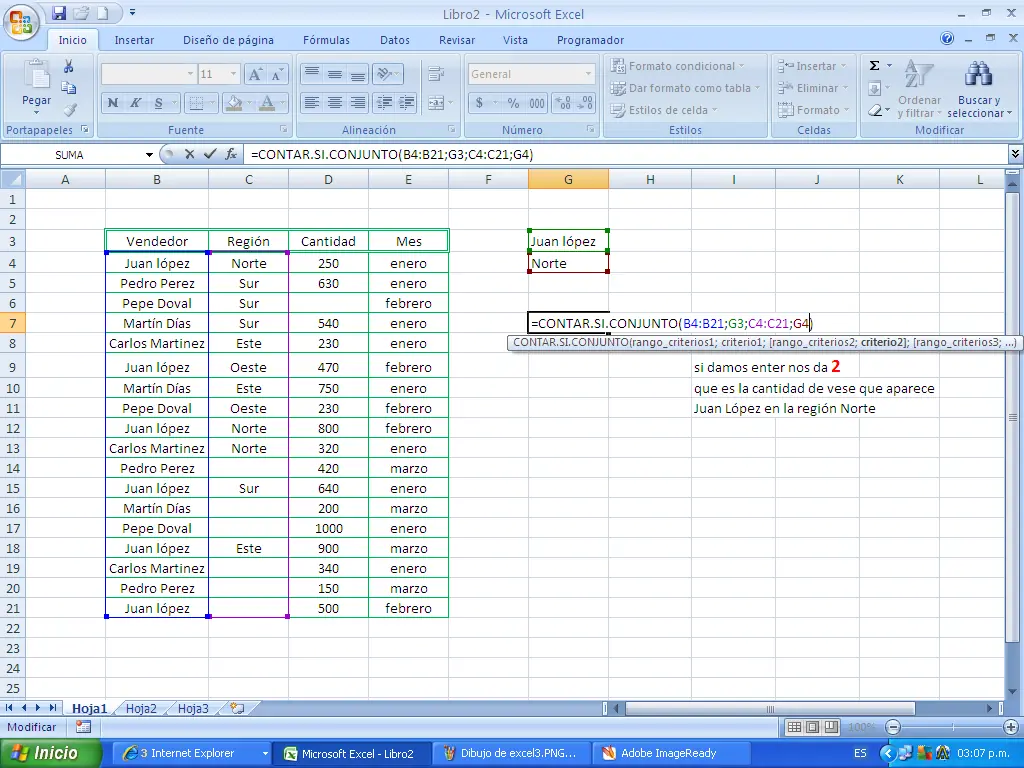The width and height of the screenshot is (1024, 768).
Task: Switch to Page Layout view button
Action: tap(812, 727)
